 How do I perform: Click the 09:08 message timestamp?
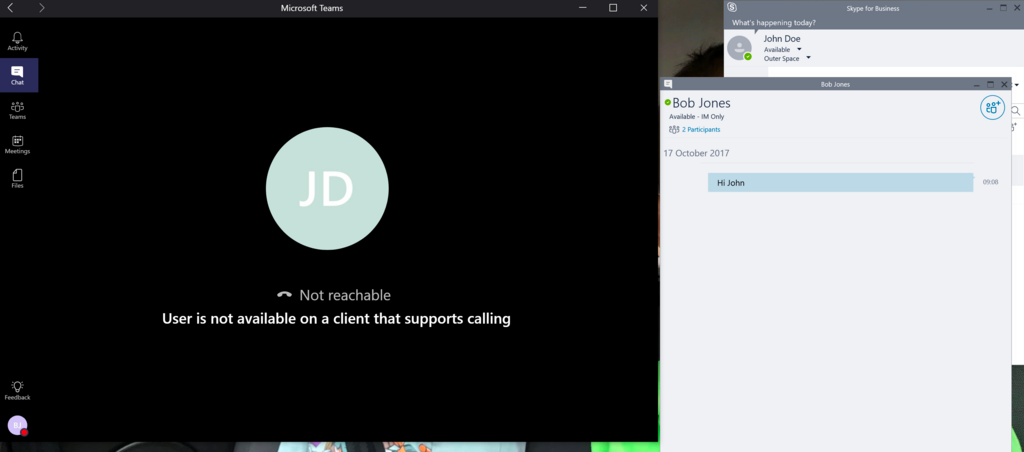coord(990,182)
